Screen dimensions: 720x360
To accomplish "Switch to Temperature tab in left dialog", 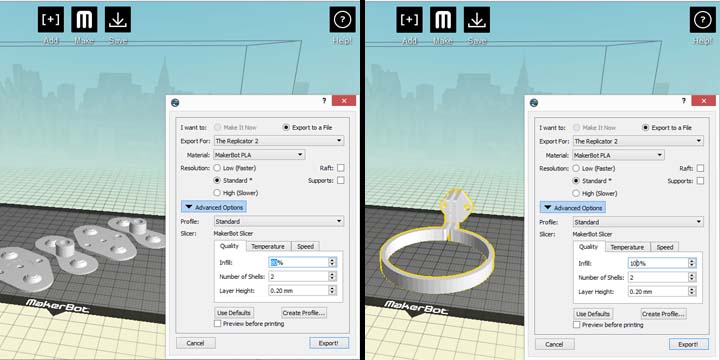I will [268, 247].
